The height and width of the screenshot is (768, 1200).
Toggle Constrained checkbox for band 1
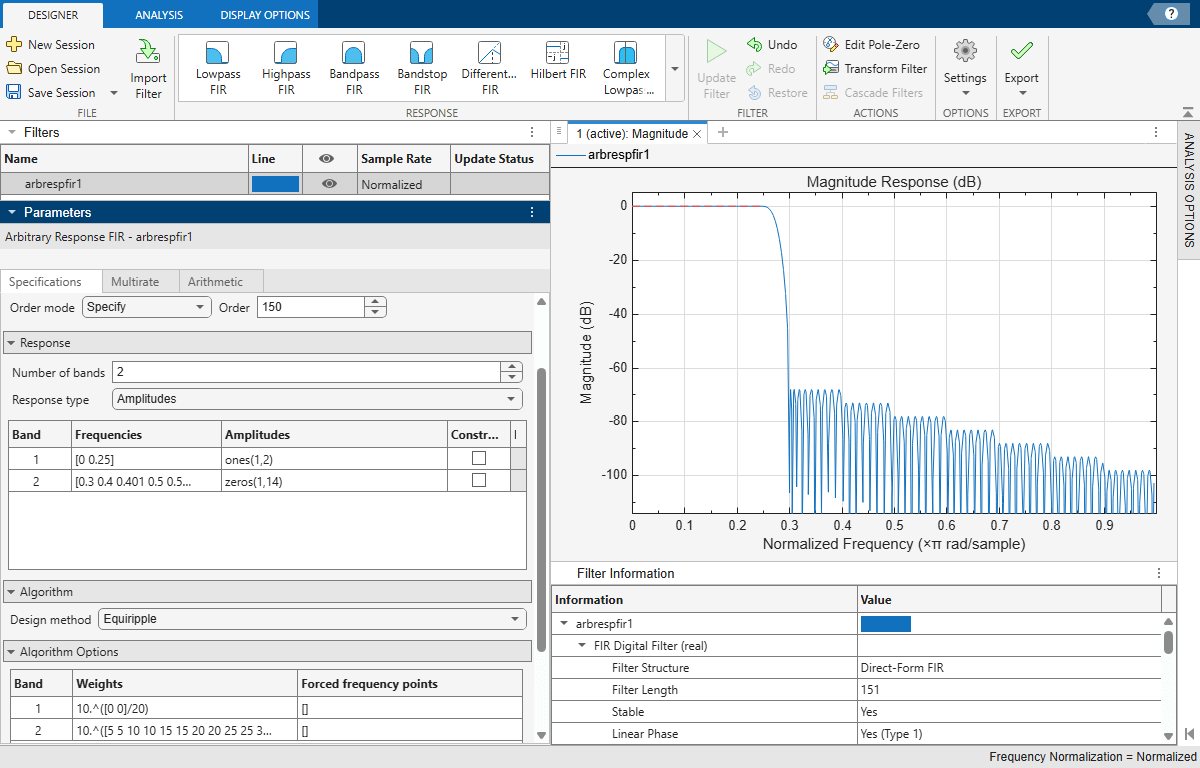click(479, 458)
